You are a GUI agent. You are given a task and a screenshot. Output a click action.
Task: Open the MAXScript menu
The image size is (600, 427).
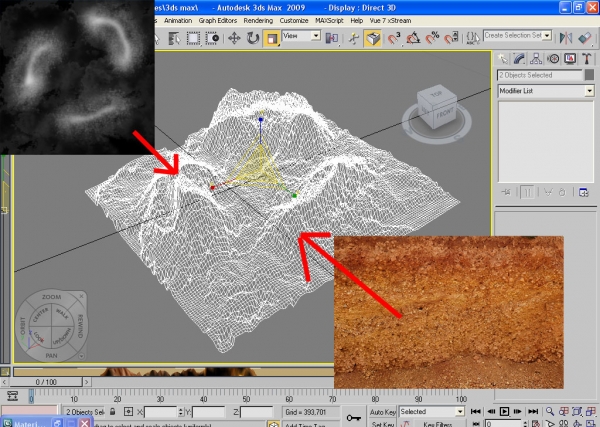click(329, 21)
